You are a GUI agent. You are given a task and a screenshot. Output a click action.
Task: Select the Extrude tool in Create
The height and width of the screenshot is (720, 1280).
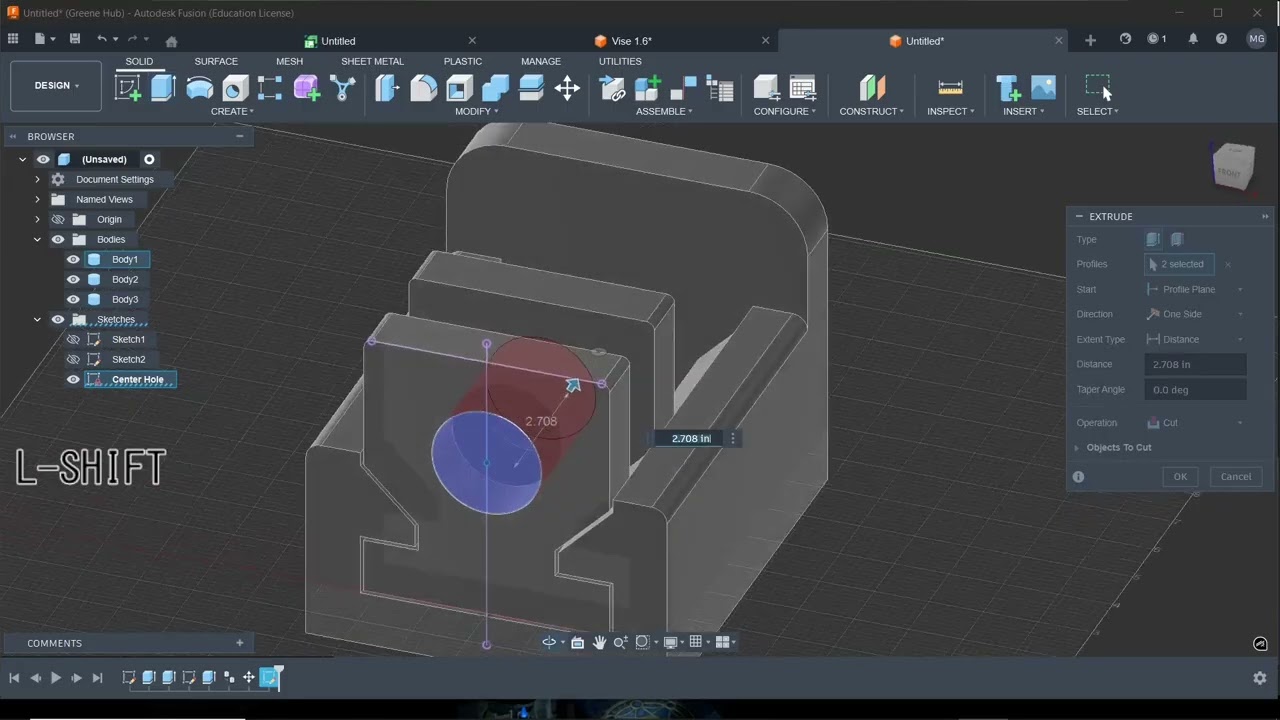(163, 88)
